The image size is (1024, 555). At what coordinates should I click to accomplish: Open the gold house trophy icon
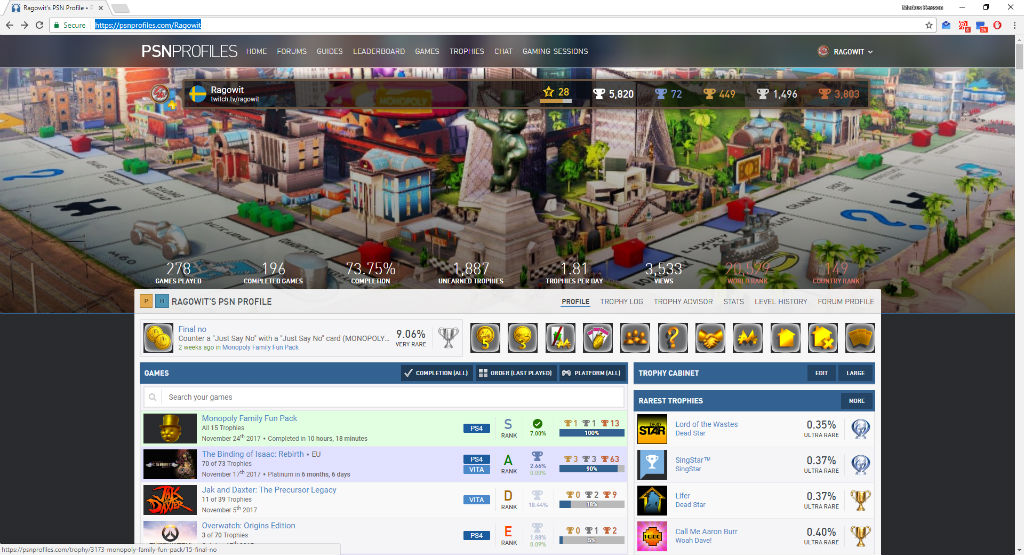(x=785, y=338)
